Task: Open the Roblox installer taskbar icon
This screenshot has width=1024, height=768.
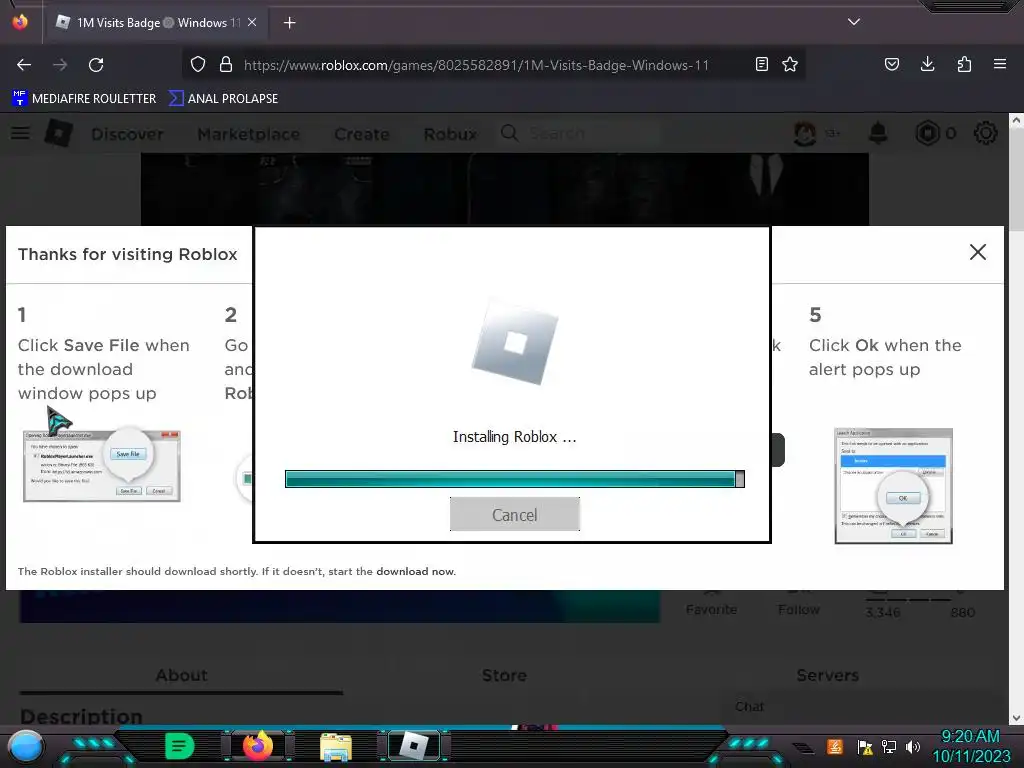Action: pos(413,746)
